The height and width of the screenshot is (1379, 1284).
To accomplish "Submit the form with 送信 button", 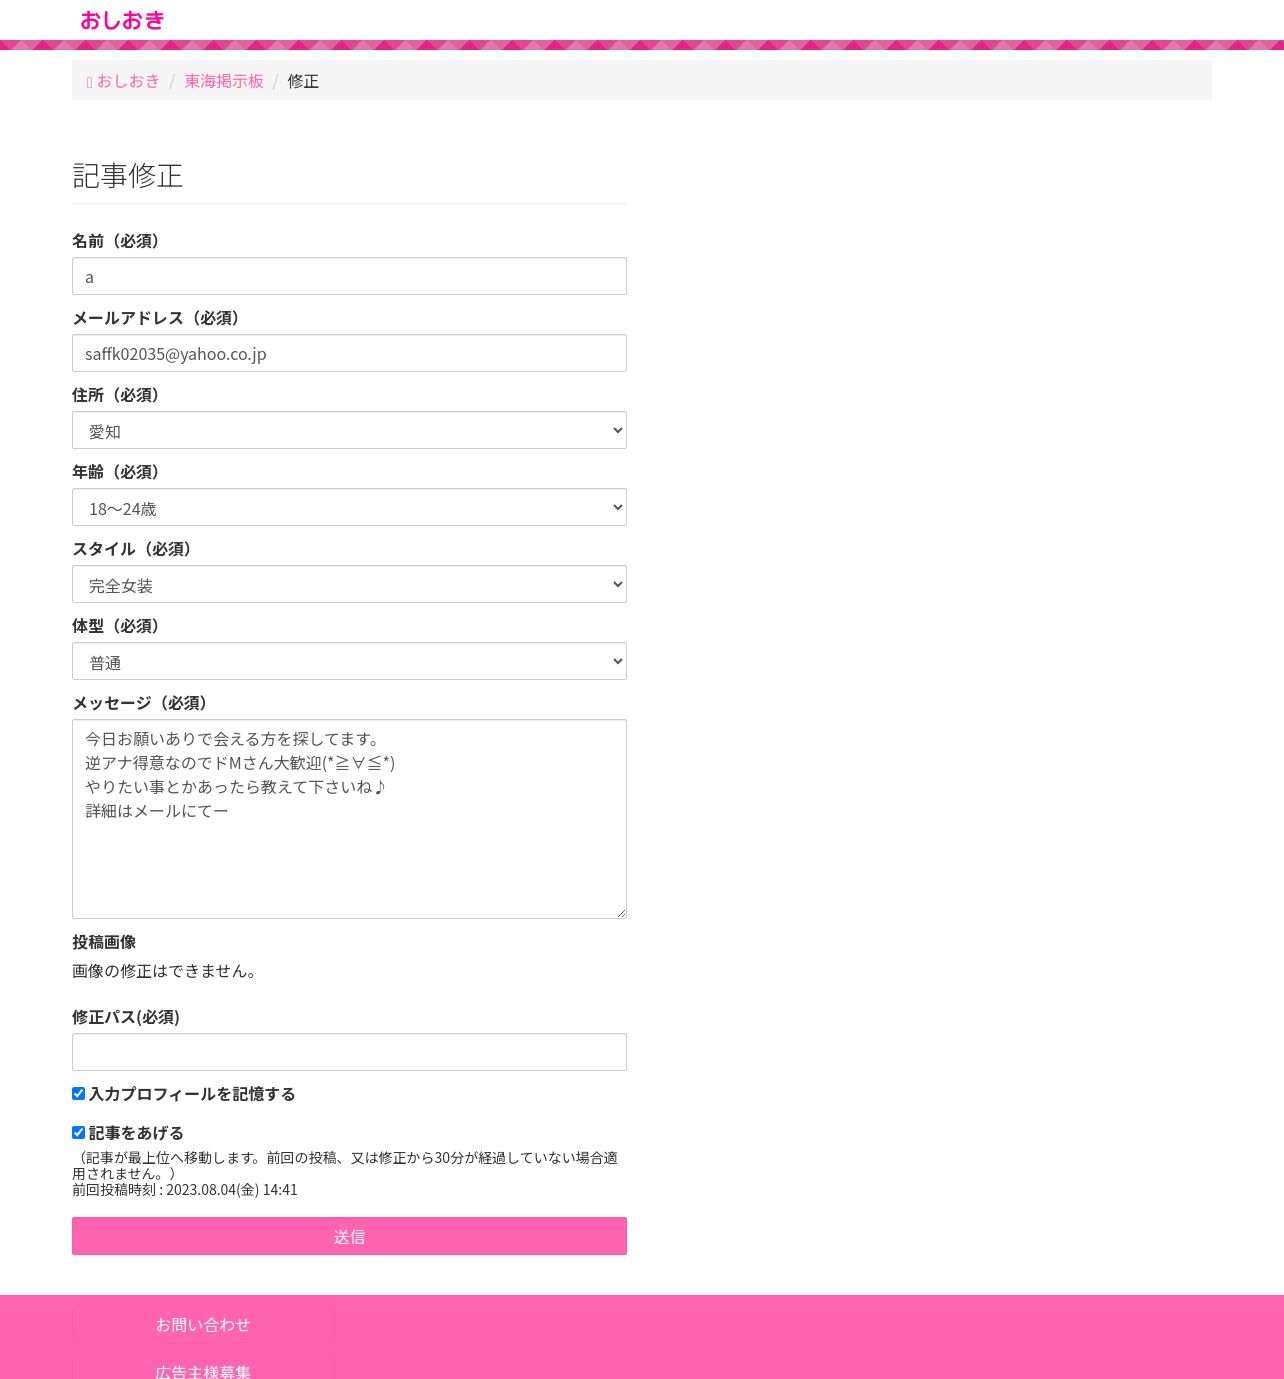I will coord(349,1236).
